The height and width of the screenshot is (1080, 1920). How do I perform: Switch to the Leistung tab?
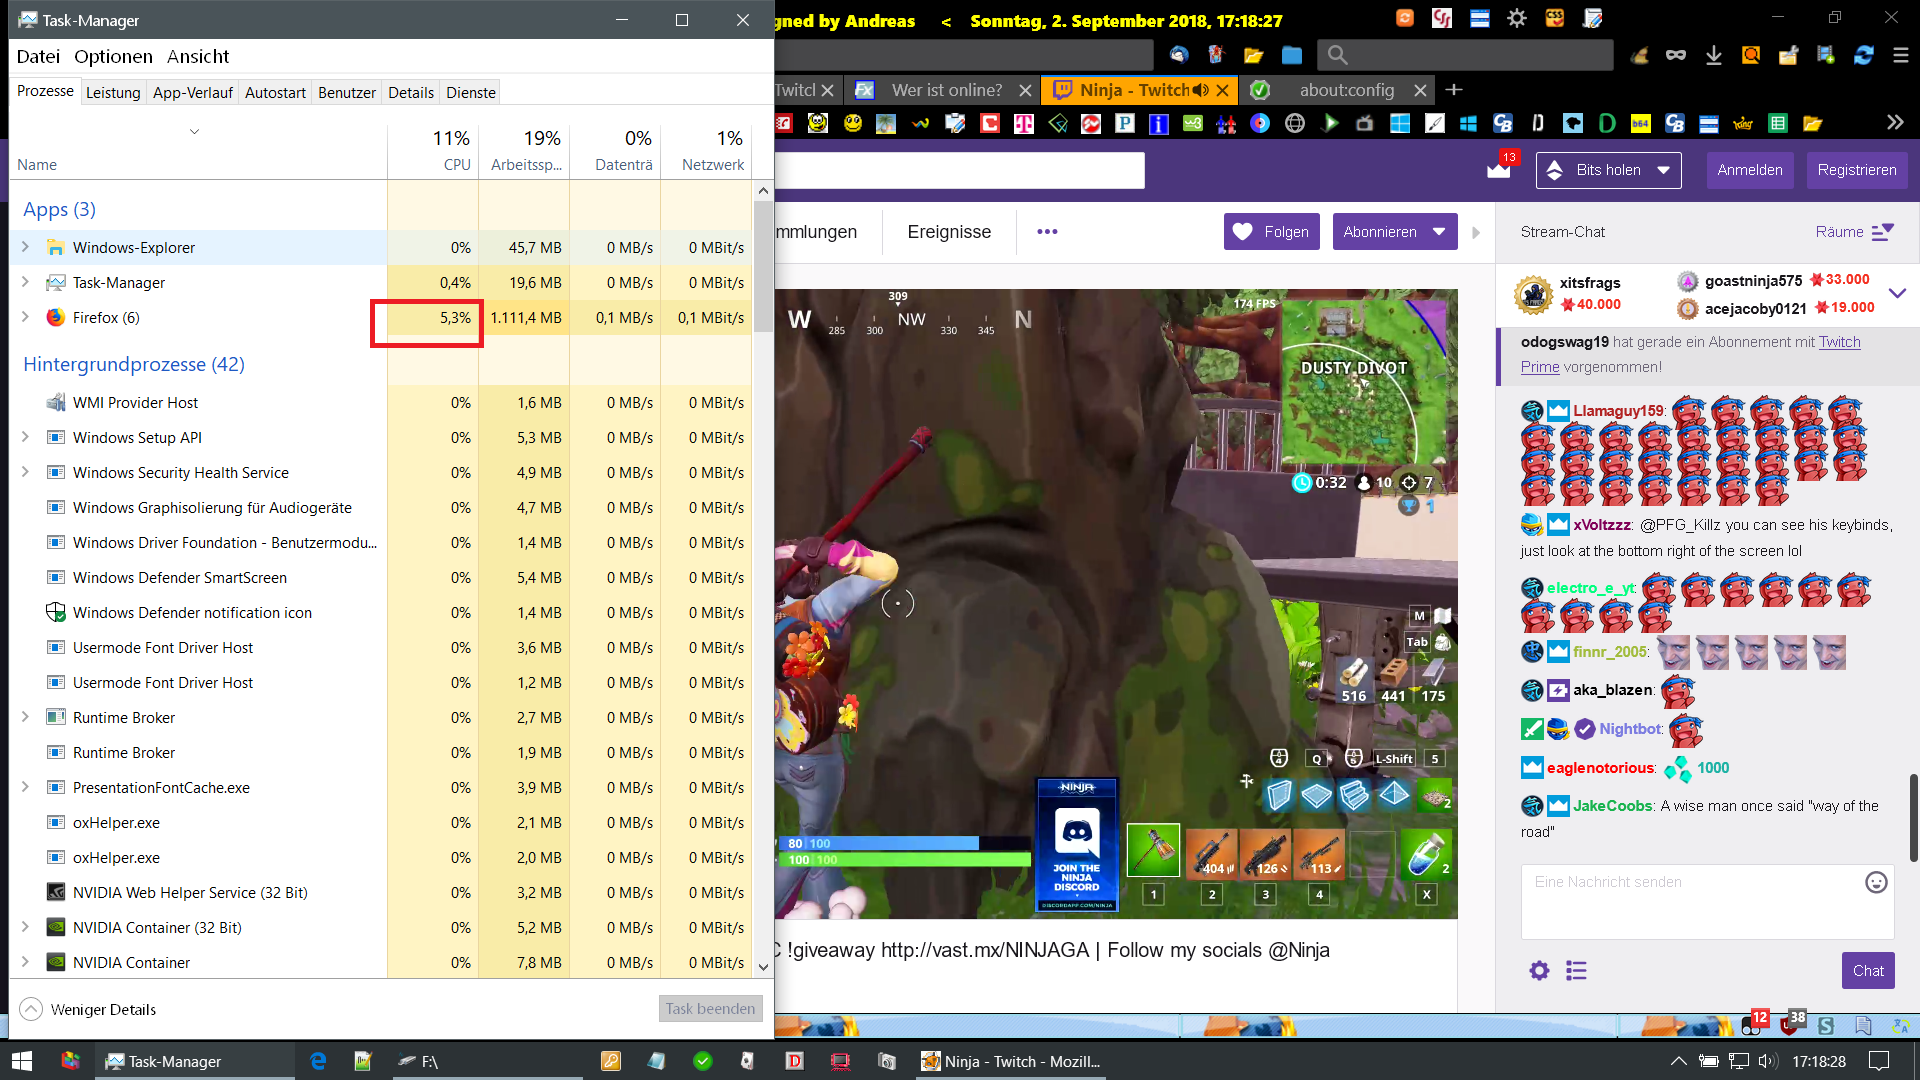click(113, 92)
